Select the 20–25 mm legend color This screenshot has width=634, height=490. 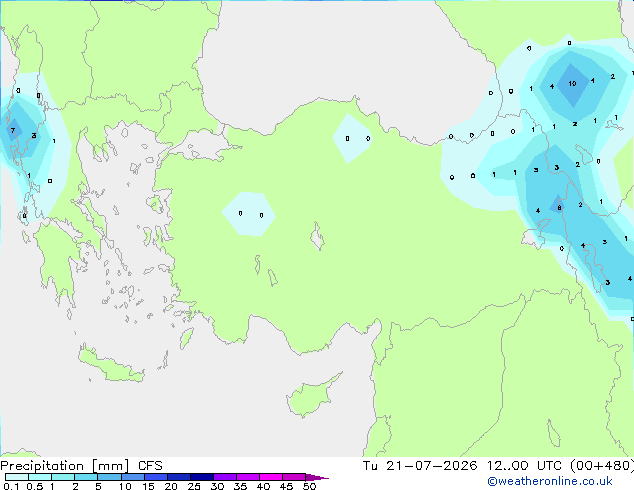[179, 477]
